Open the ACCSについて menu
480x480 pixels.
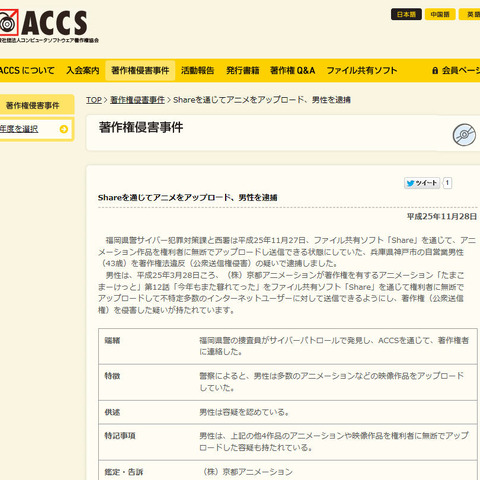pyautogui.click(x=27, y=70)
